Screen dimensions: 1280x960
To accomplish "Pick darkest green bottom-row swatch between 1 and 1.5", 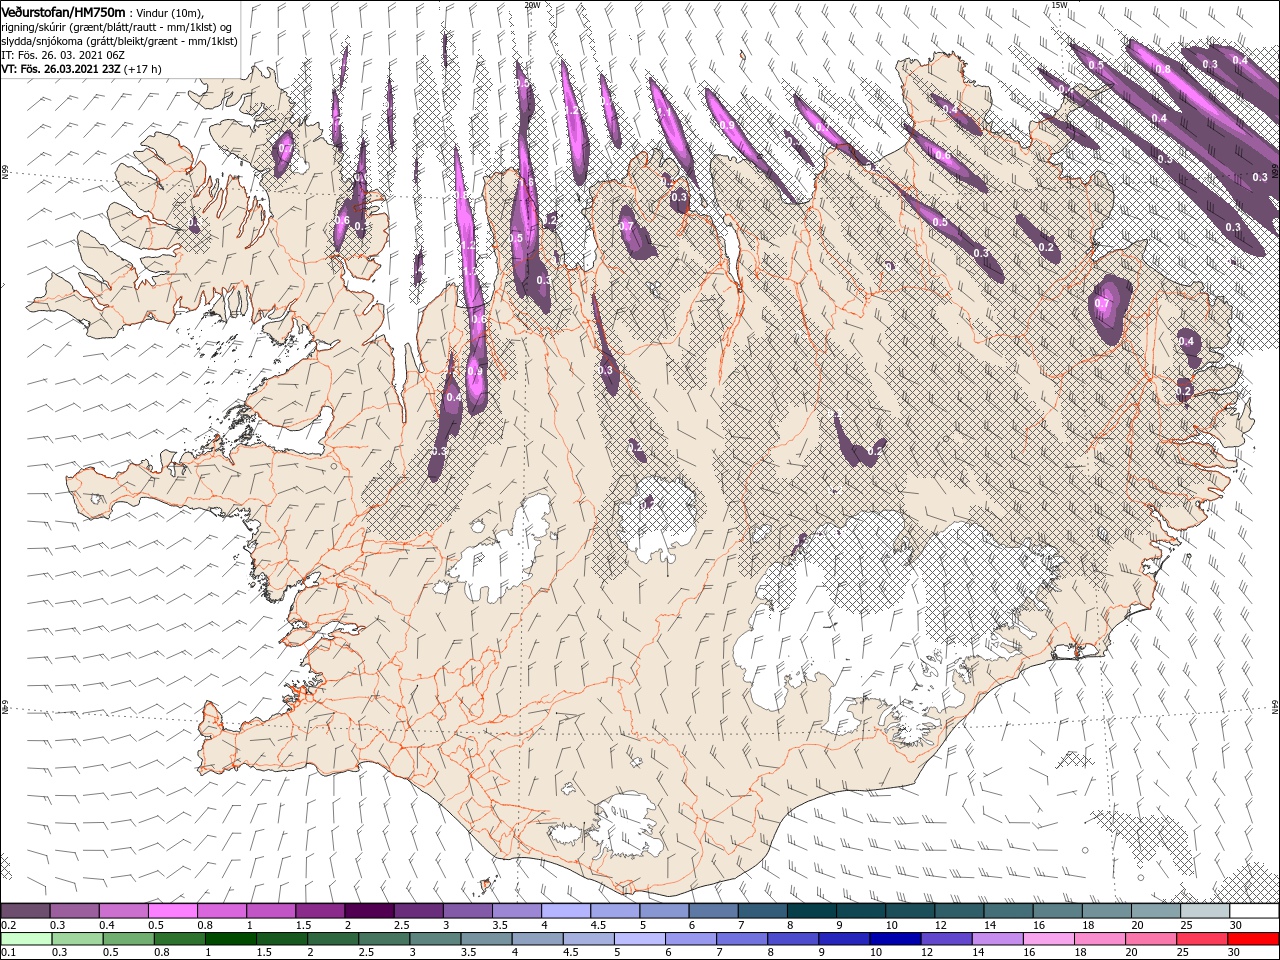I will click(x=232, y=939).
